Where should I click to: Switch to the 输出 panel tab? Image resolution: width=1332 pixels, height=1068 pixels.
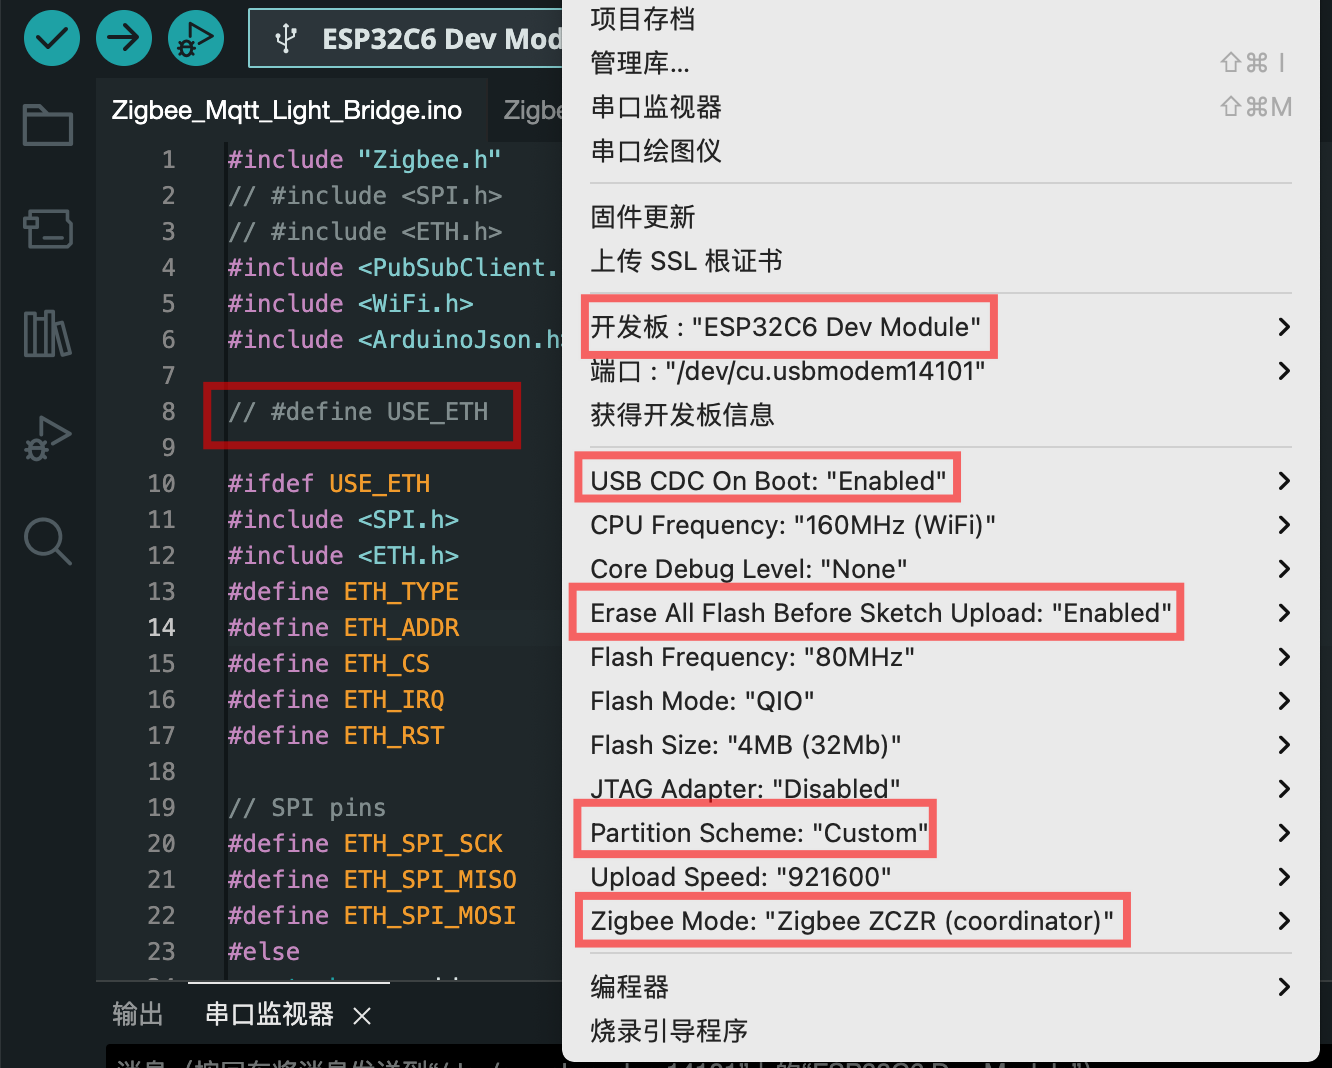click(x=138, y=1014)
